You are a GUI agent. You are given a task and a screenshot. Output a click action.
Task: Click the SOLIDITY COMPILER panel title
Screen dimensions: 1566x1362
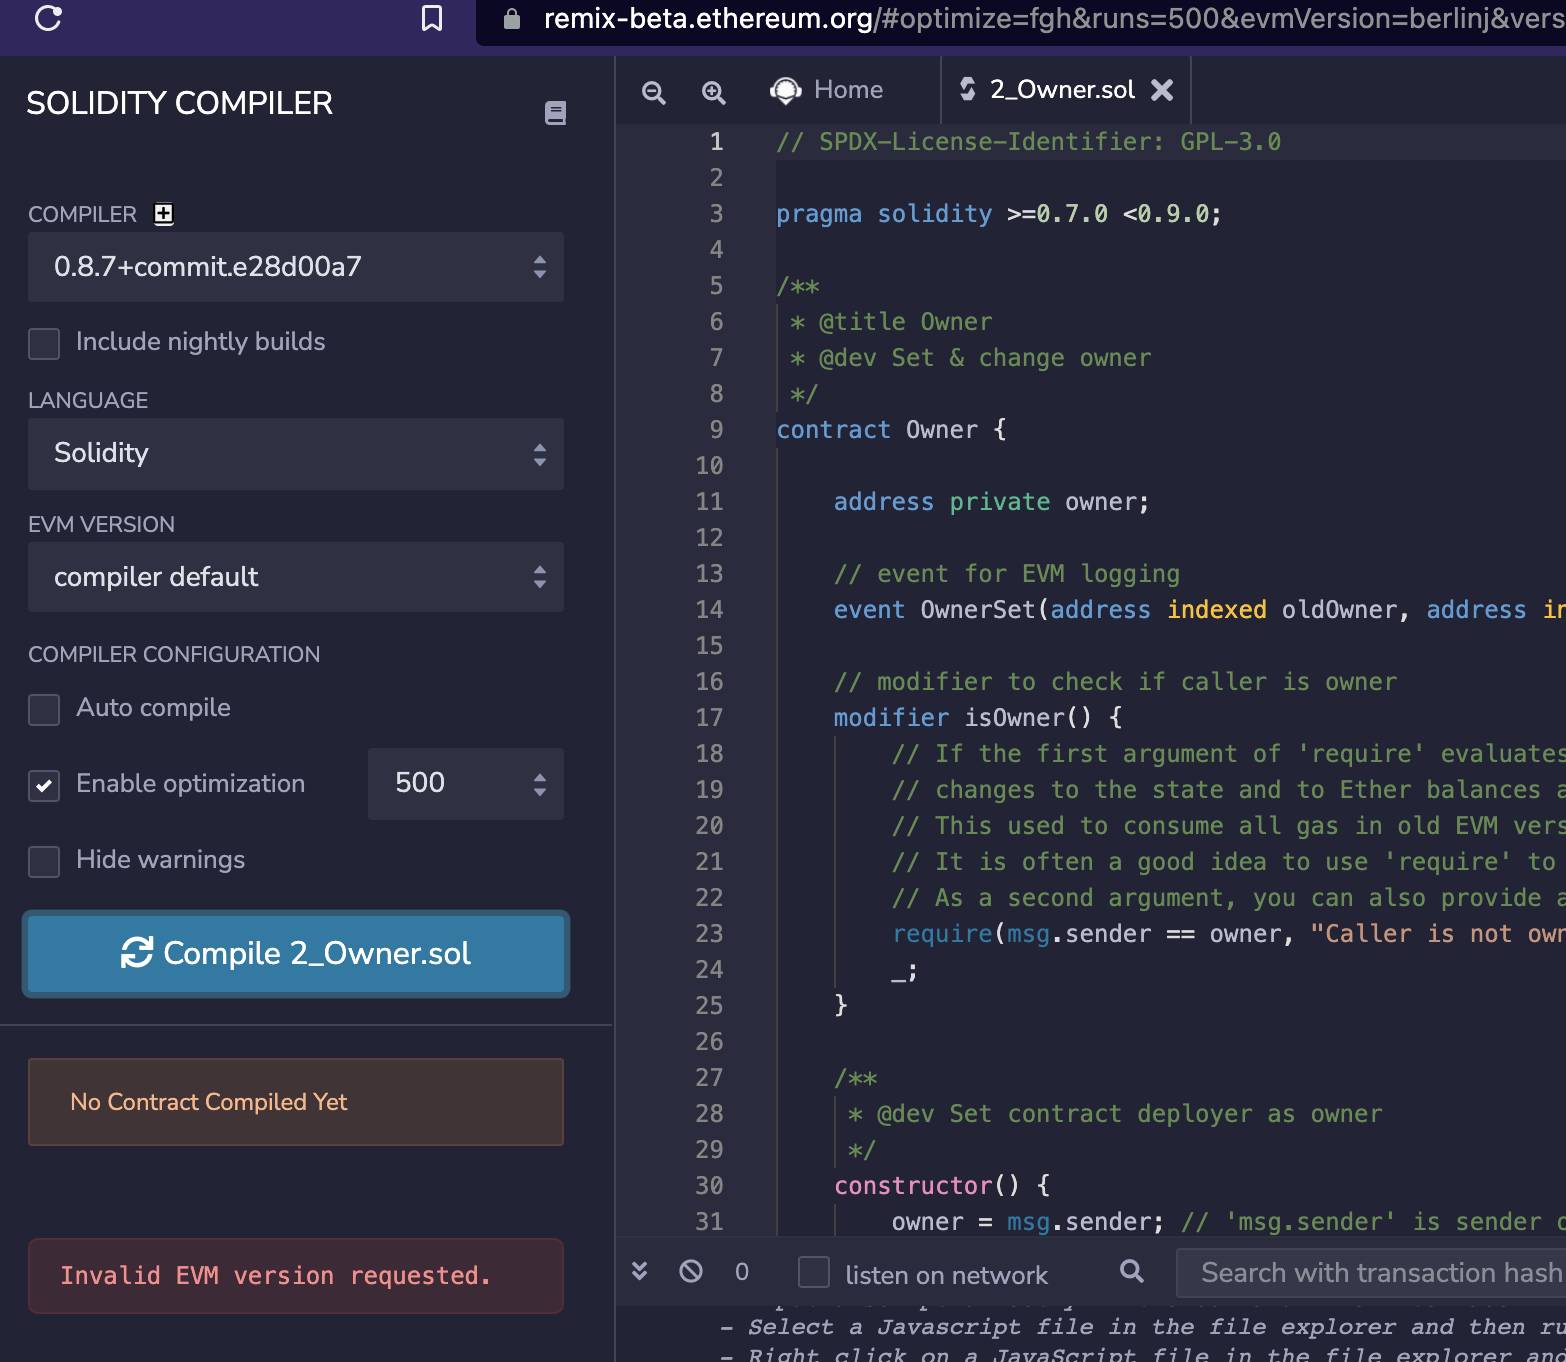click(x=180, y=103)
